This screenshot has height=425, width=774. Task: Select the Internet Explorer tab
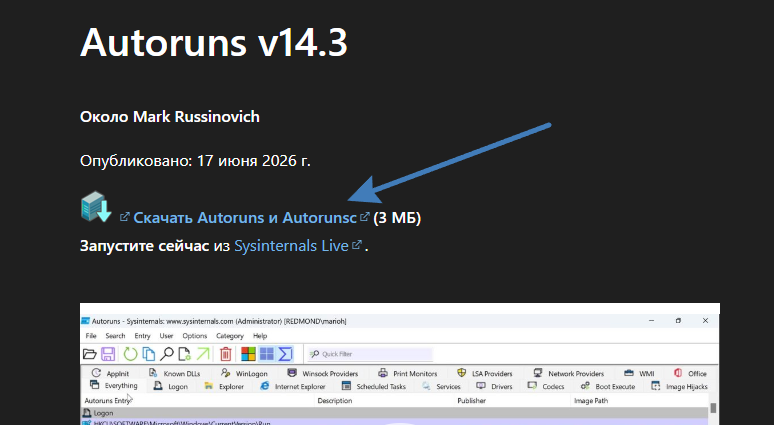pyautogui.click(x=293, y=386)
